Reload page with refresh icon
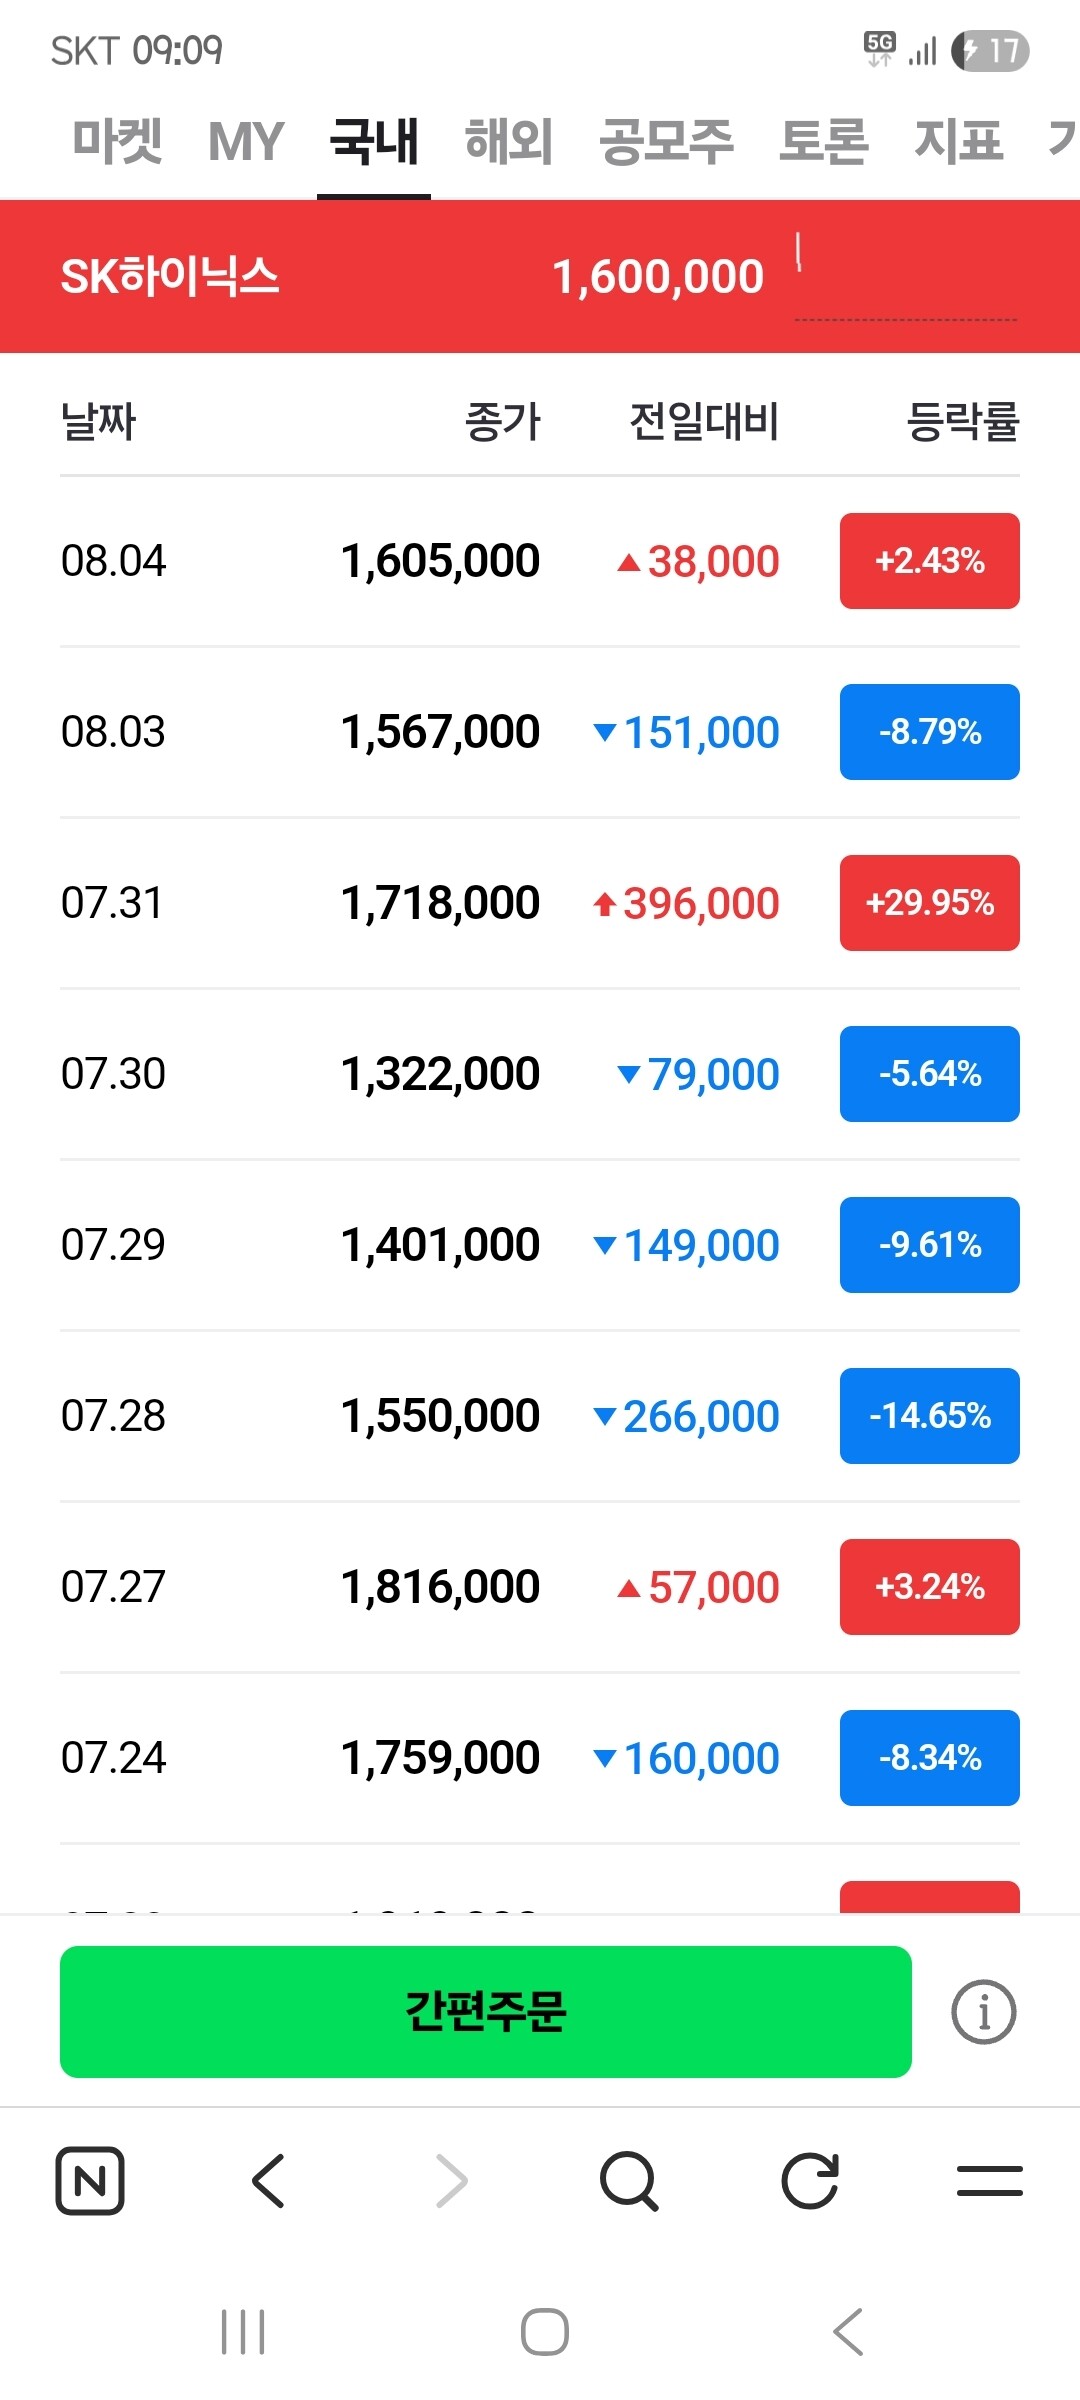The height and width of the screenshot is (2400, 1080). click(x=810, y=2180)
